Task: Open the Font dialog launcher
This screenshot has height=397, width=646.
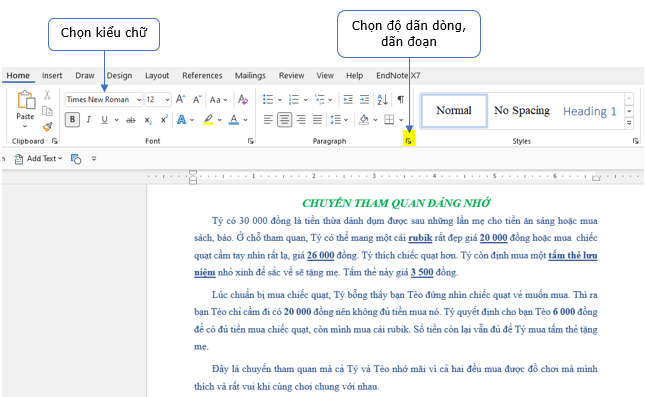Action: point(250,141)
